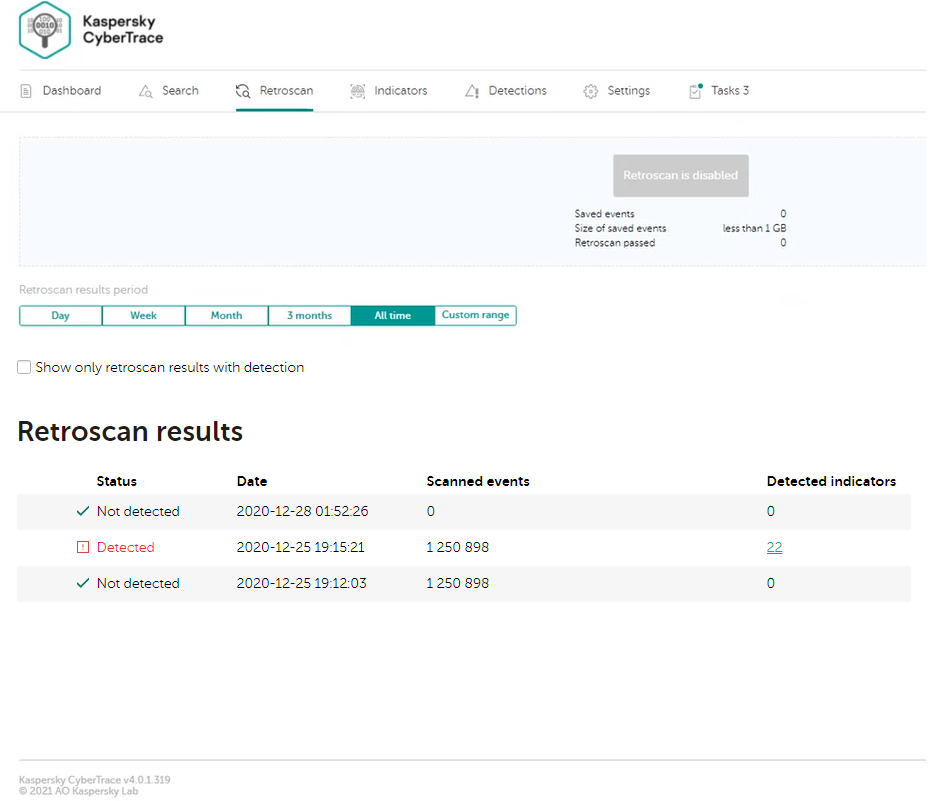
Task: Click the red Detected alert icon
Action: (83, 547)
